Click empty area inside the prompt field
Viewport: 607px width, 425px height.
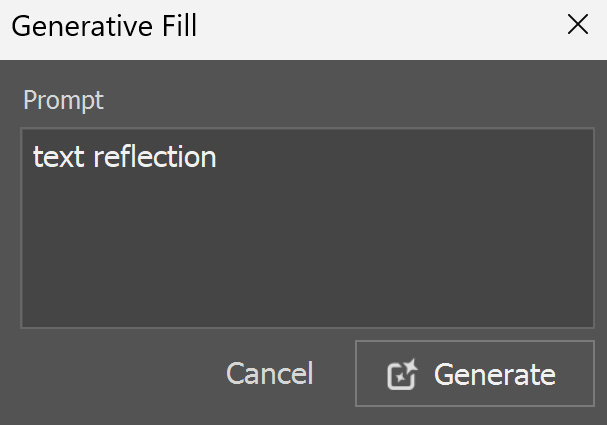pos(307,248)
